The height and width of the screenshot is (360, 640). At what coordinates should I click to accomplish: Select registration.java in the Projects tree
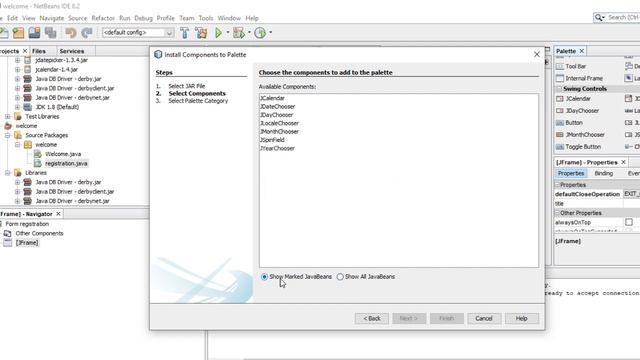66,163
